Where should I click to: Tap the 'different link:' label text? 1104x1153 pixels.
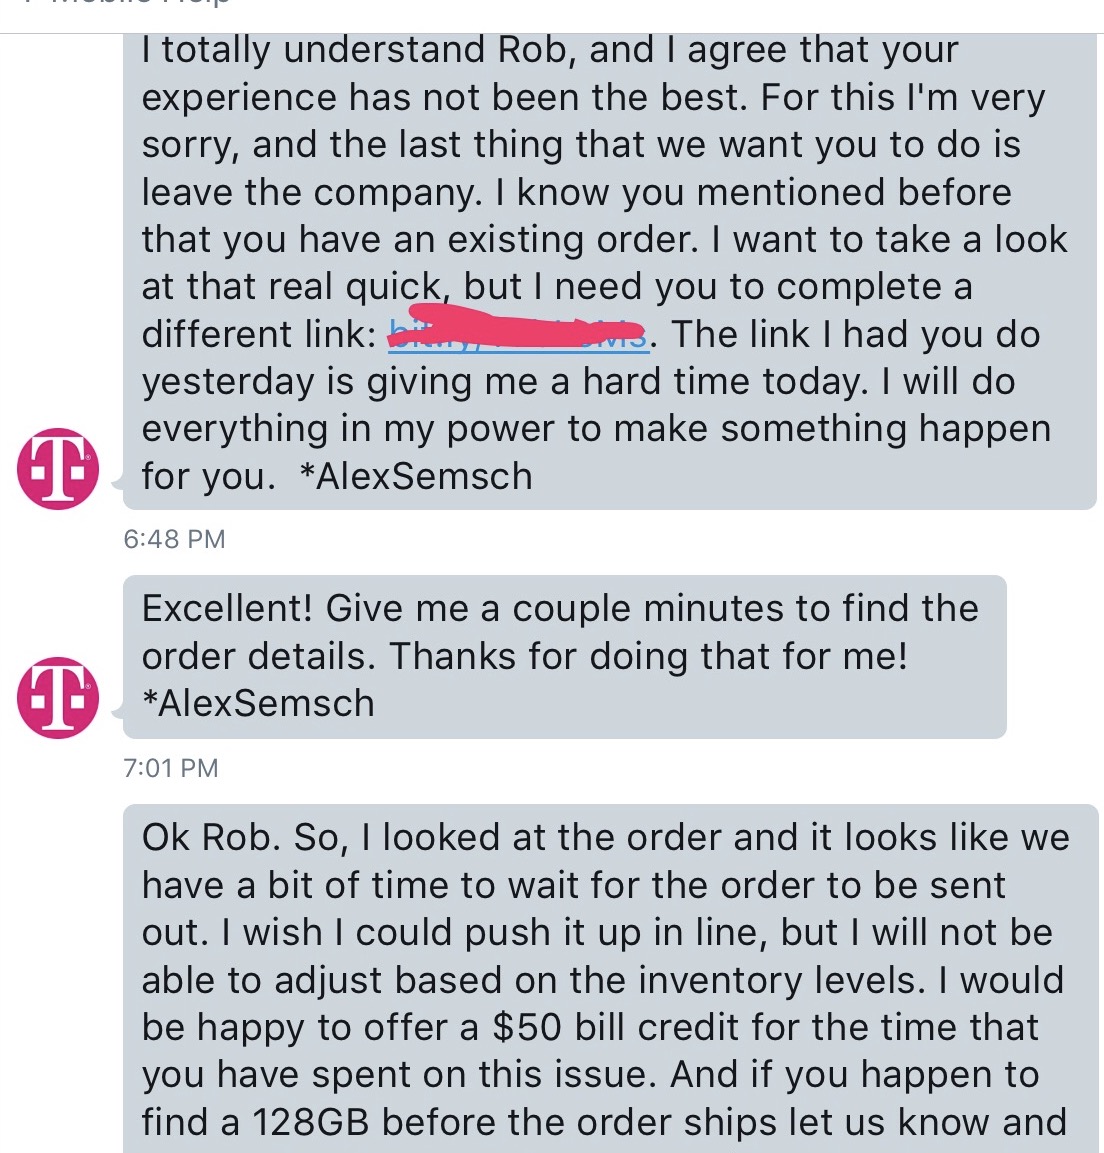pos(259,335)
